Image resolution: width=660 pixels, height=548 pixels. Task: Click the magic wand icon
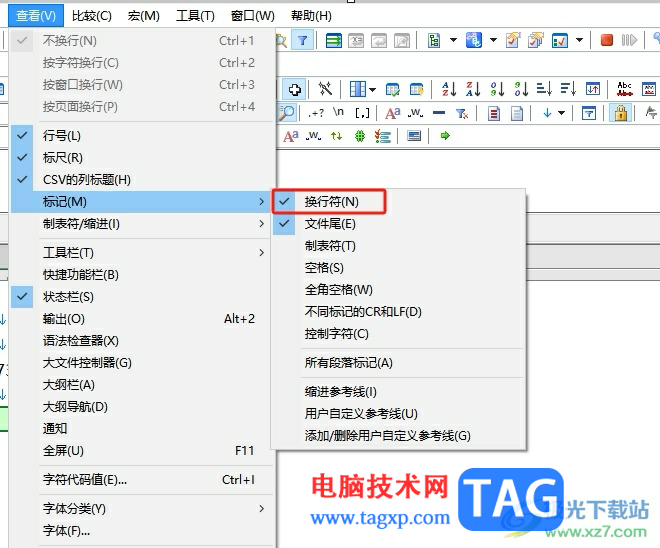pos(325,89)
